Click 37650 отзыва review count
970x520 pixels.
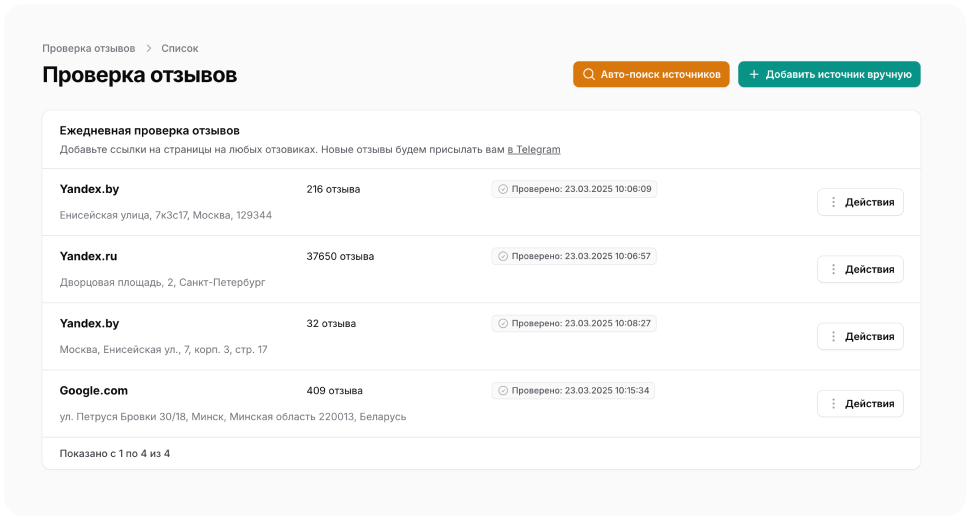pyautogui.click(x=340, y=256)
